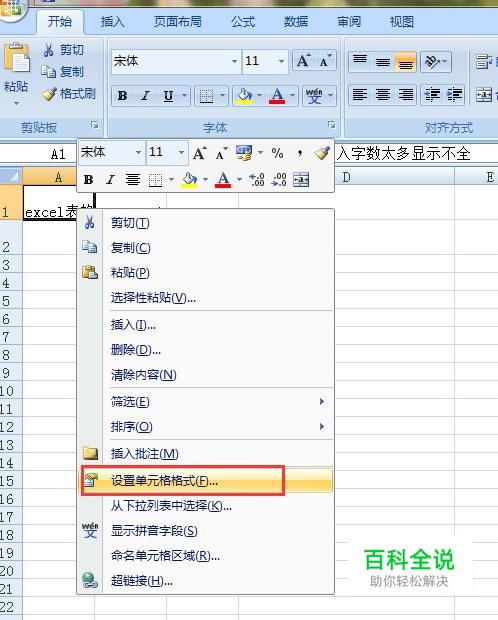Click decrease decimal on mini toolbar
This screenshot has height=620, width=498.
point(279,180)
